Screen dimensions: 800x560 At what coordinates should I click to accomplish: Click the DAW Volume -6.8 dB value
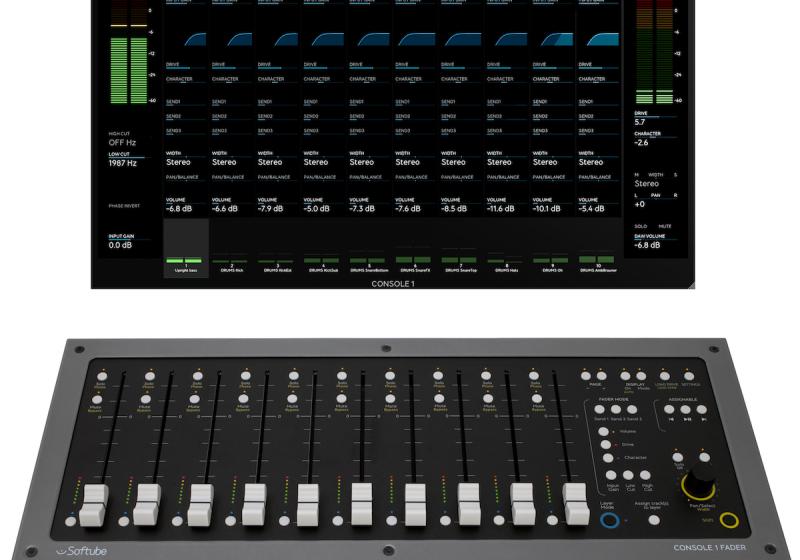click(647, 245)
